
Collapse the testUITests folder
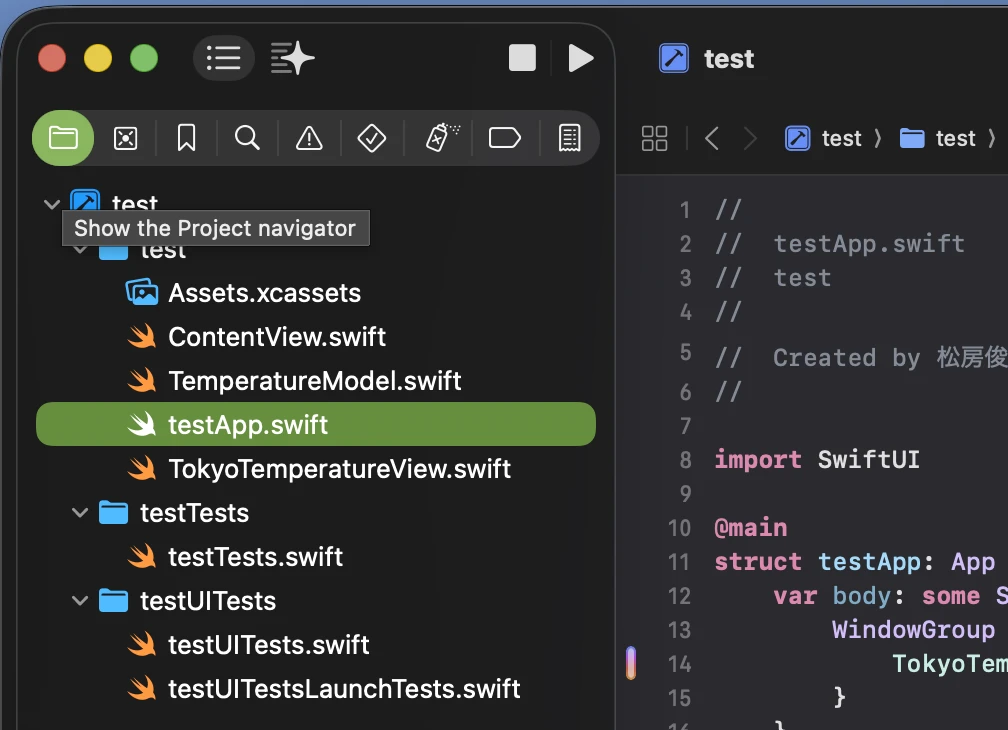[x=80, y=601]
